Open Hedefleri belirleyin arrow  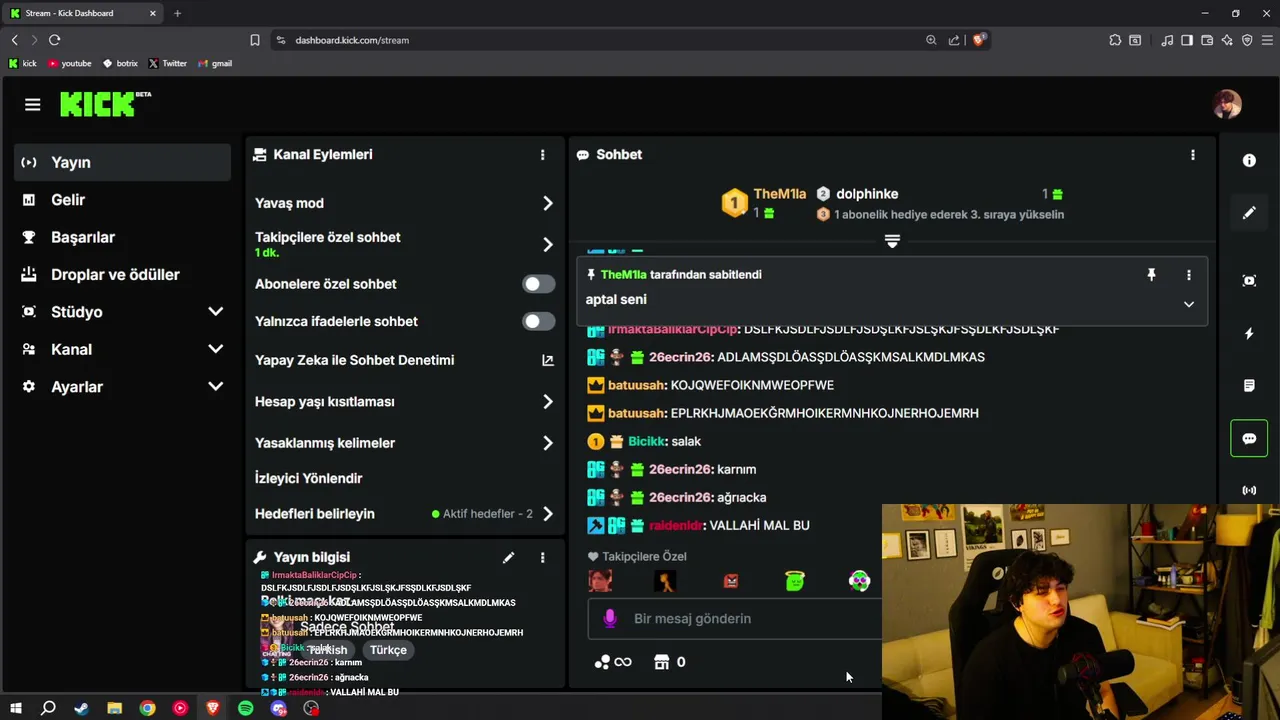pyautogui.click(x=547, y=514)
